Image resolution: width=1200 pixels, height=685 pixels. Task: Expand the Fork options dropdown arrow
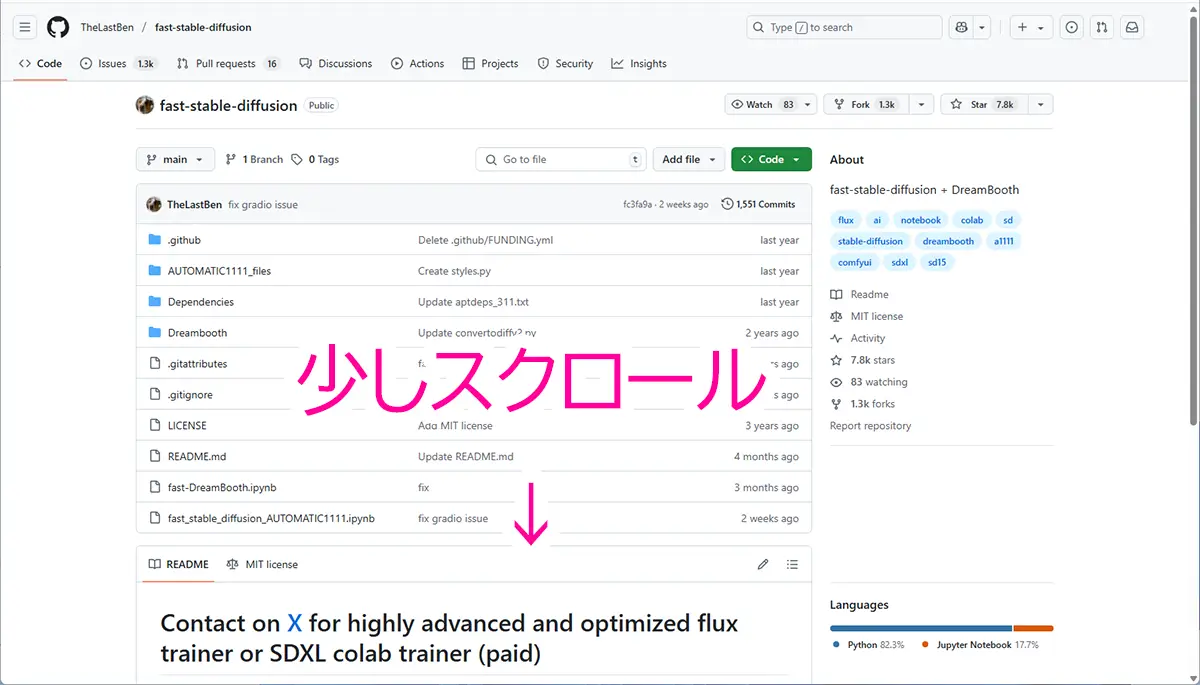tap(922, 104)
